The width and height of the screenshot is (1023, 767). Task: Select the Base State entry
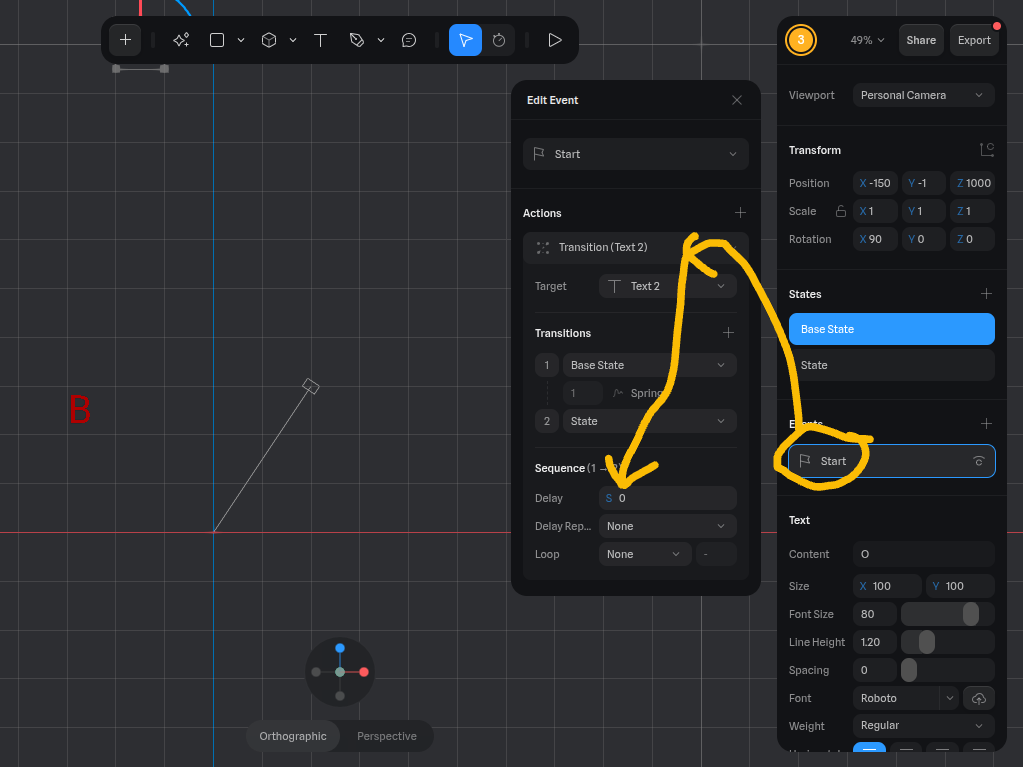[x=891, y=329]
